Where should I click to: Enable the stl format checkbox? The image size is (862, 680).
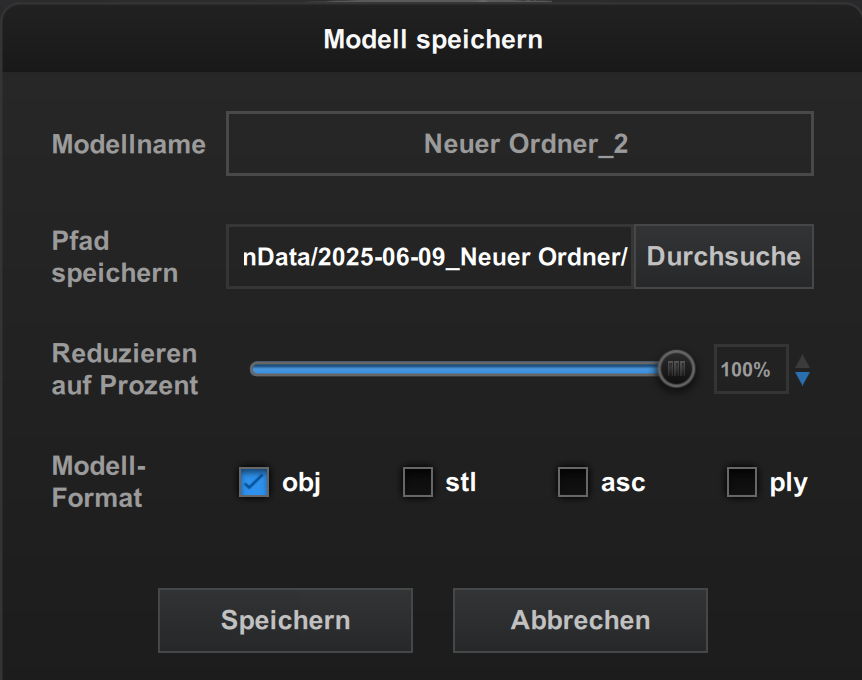tap(417, 483)
